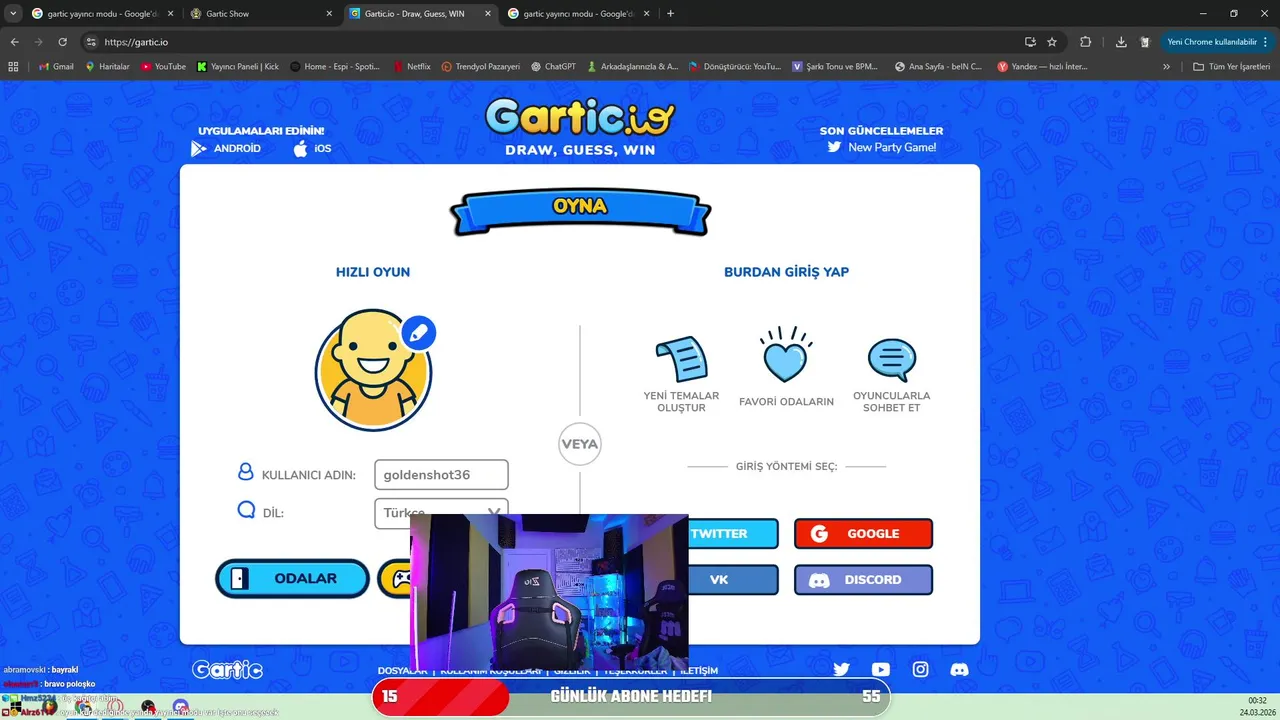Open the Haritalar bookmark
Viewport: 1280px width, 720px height.
pyautogui.click(x=107, y=67)
